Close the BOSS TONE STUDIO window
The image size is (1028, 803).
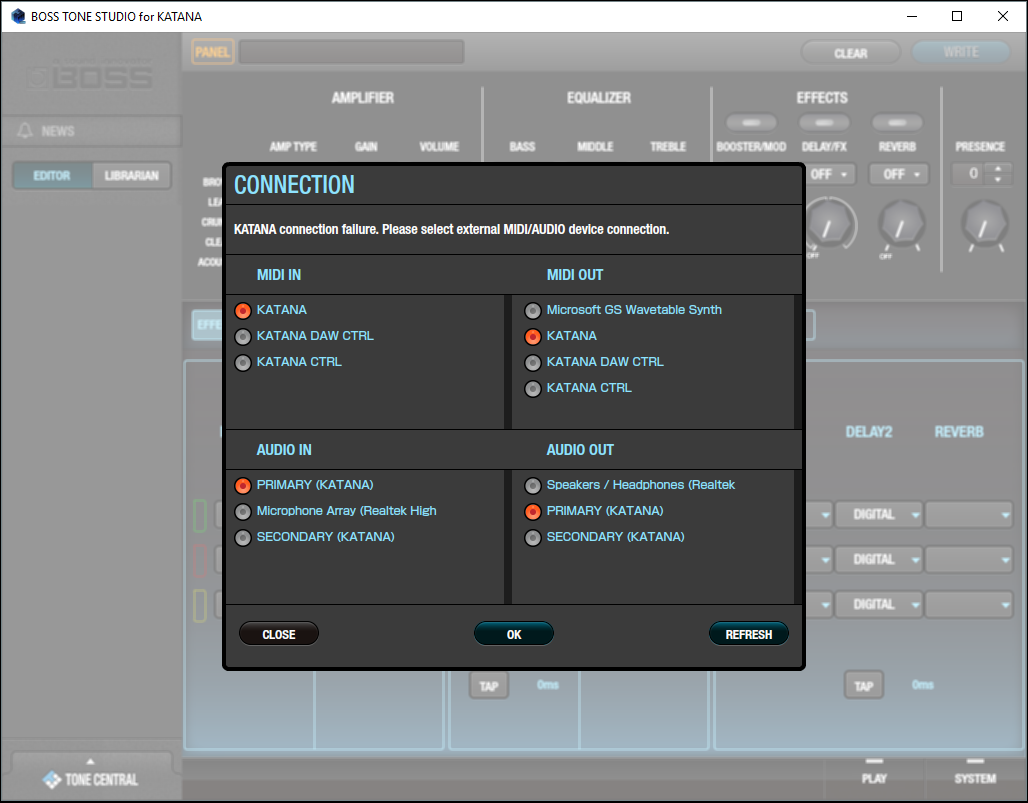1002,16
